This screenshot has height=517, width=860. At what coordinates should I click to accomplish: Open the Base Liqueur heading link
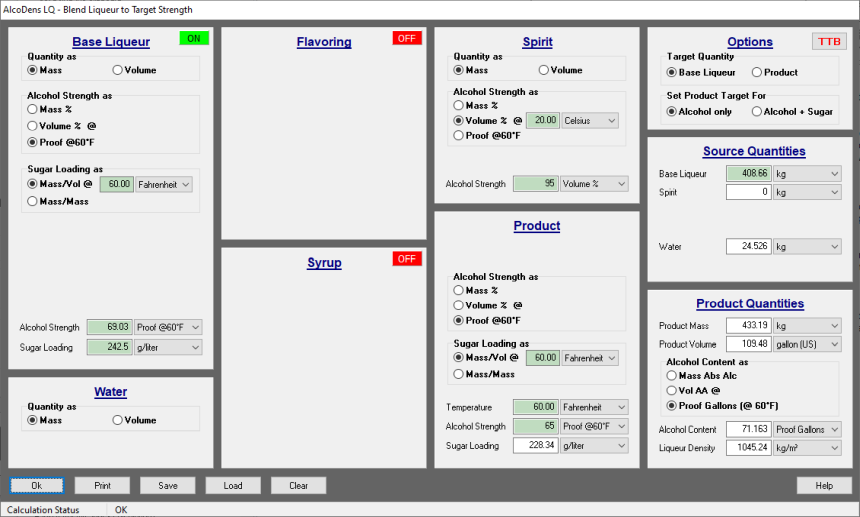pyautogui.click(x=111, y=42)
